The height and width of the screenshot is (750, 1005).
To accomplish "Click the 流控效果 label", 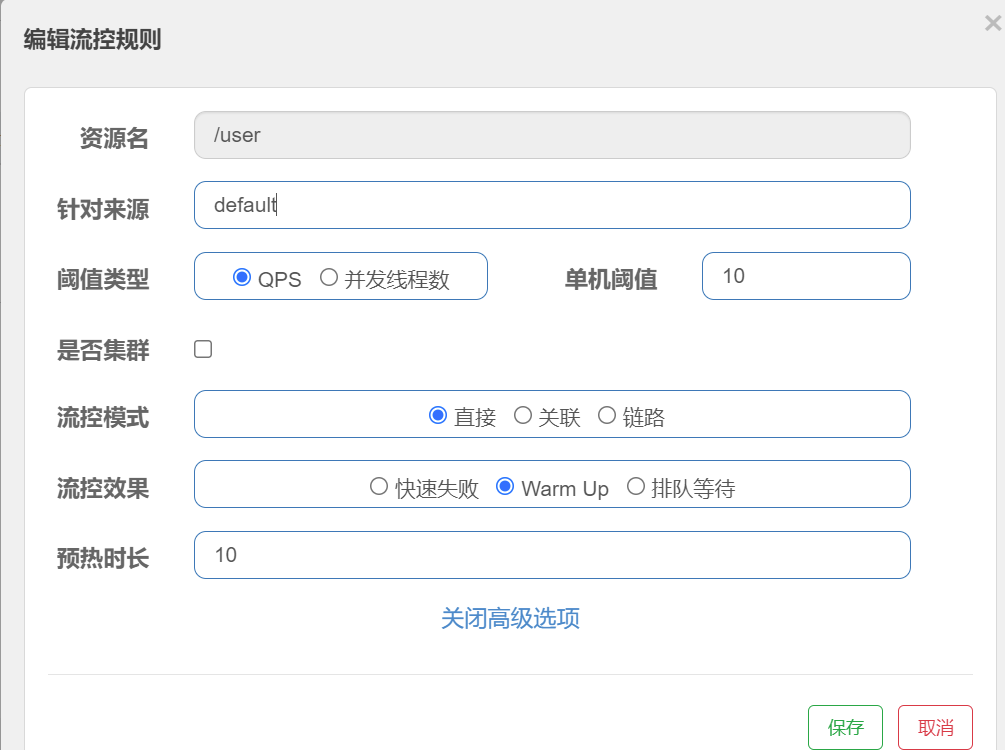I will [103, 488].
